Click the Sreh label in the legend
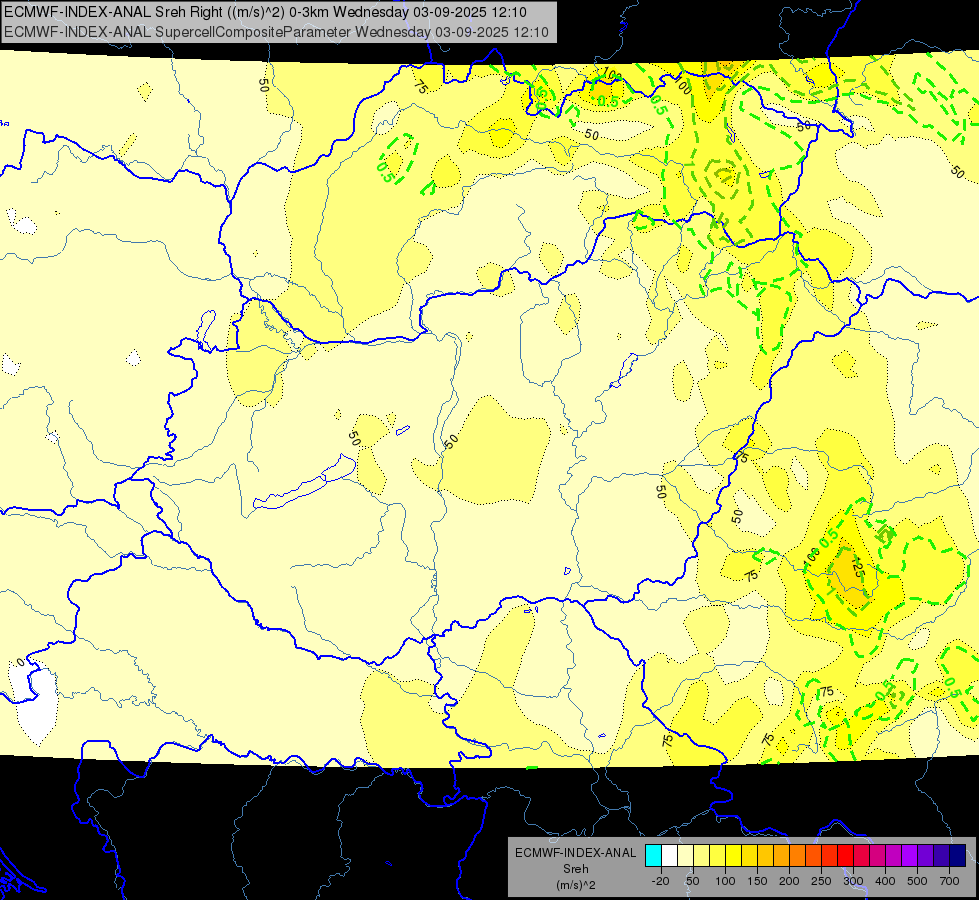This screenshot has height=900, width=979. [x=576, y=869]
